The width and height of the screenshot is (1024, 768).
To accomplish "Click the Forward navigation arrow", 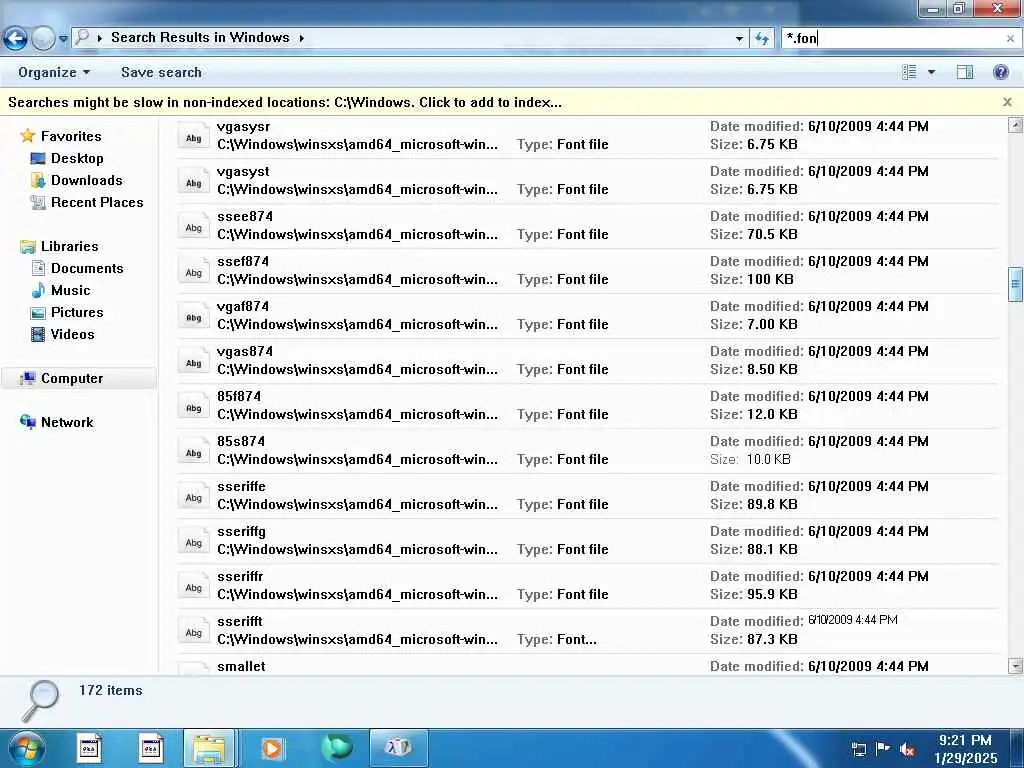I will pos(43,38).
